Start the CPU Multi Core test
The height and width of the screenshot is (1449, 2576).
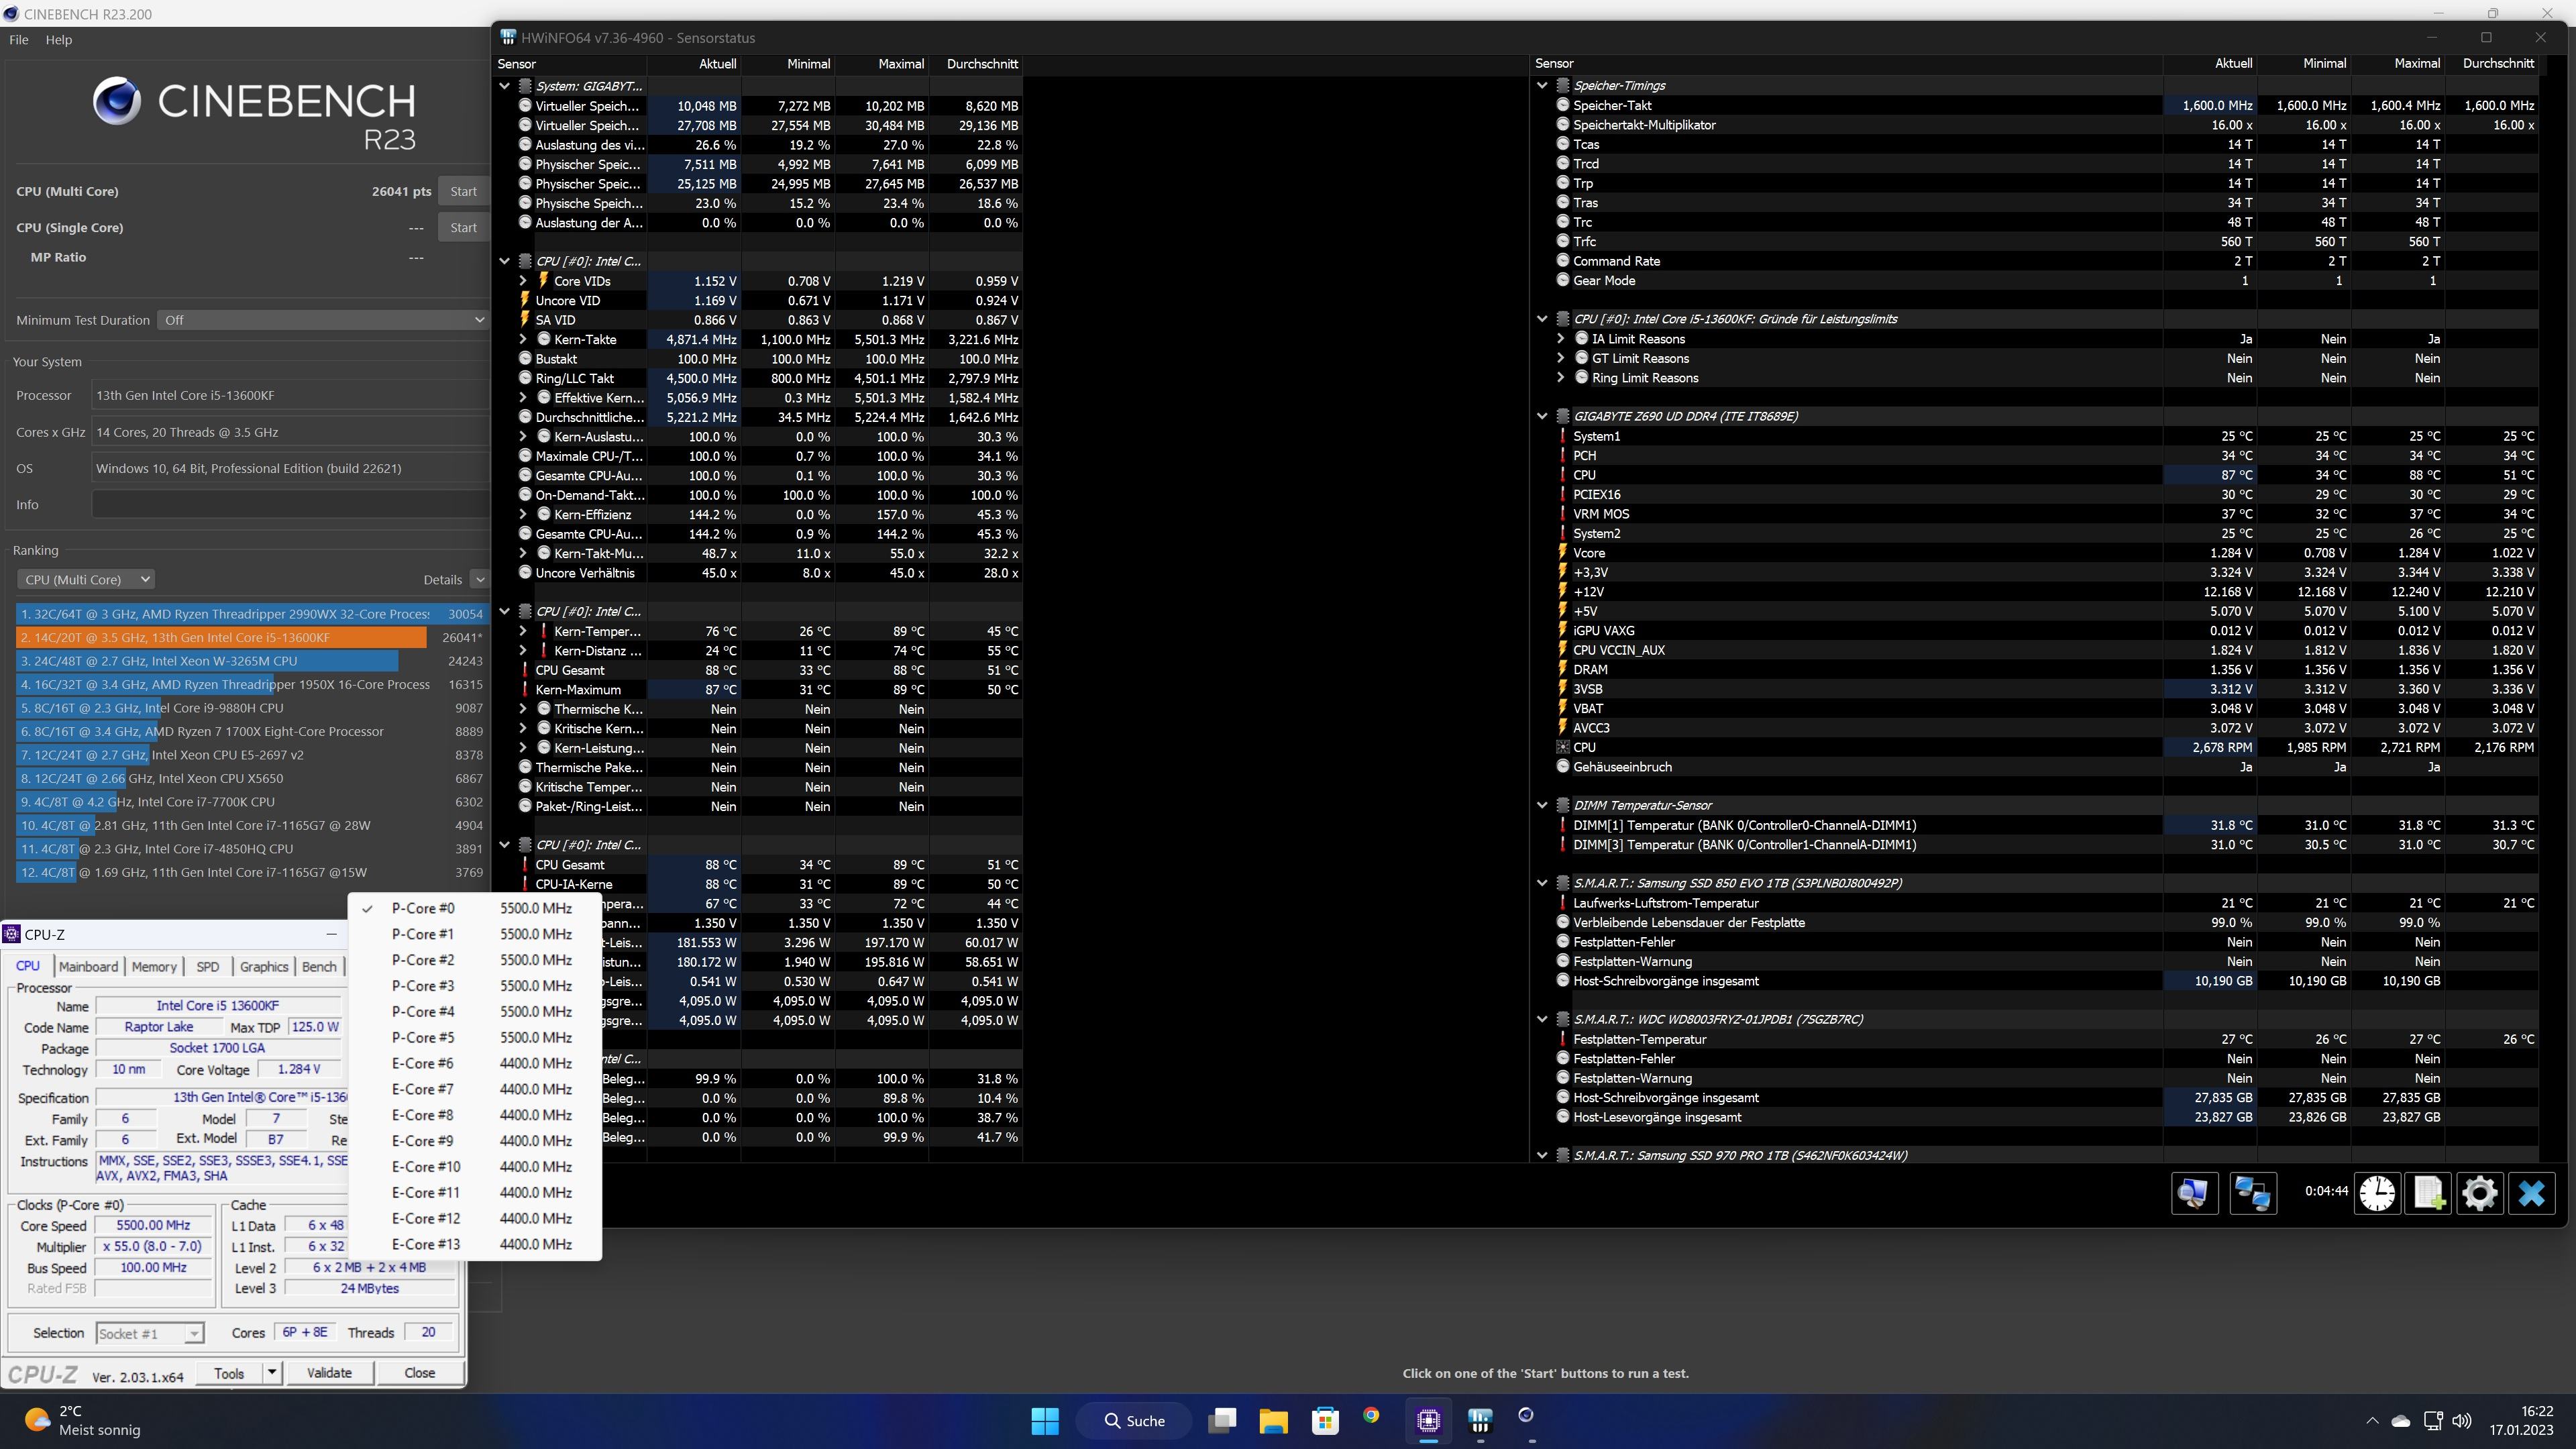[x=463, y=191]
